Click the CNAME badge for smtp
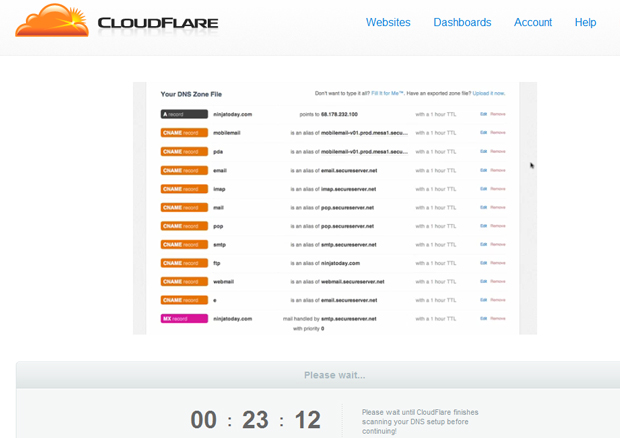Viewport: 620px width, 438px height. pos(184,245)
